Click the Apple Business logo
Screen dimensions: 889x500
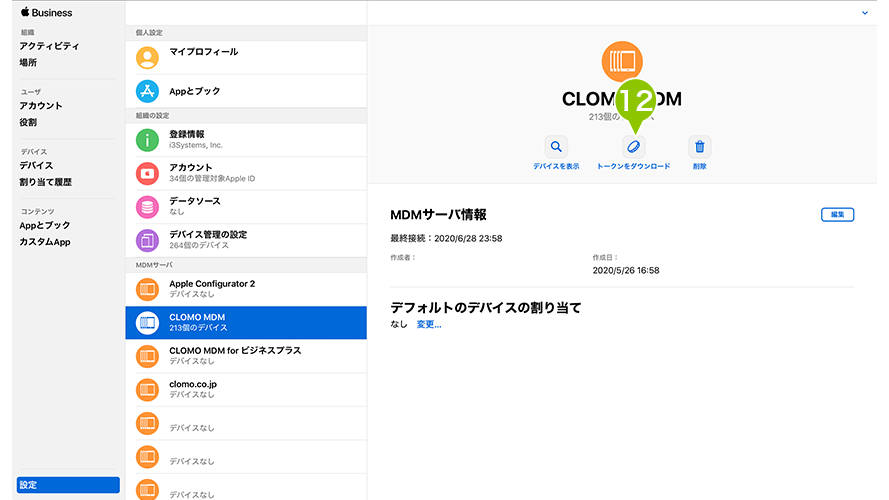coord(46,12)
